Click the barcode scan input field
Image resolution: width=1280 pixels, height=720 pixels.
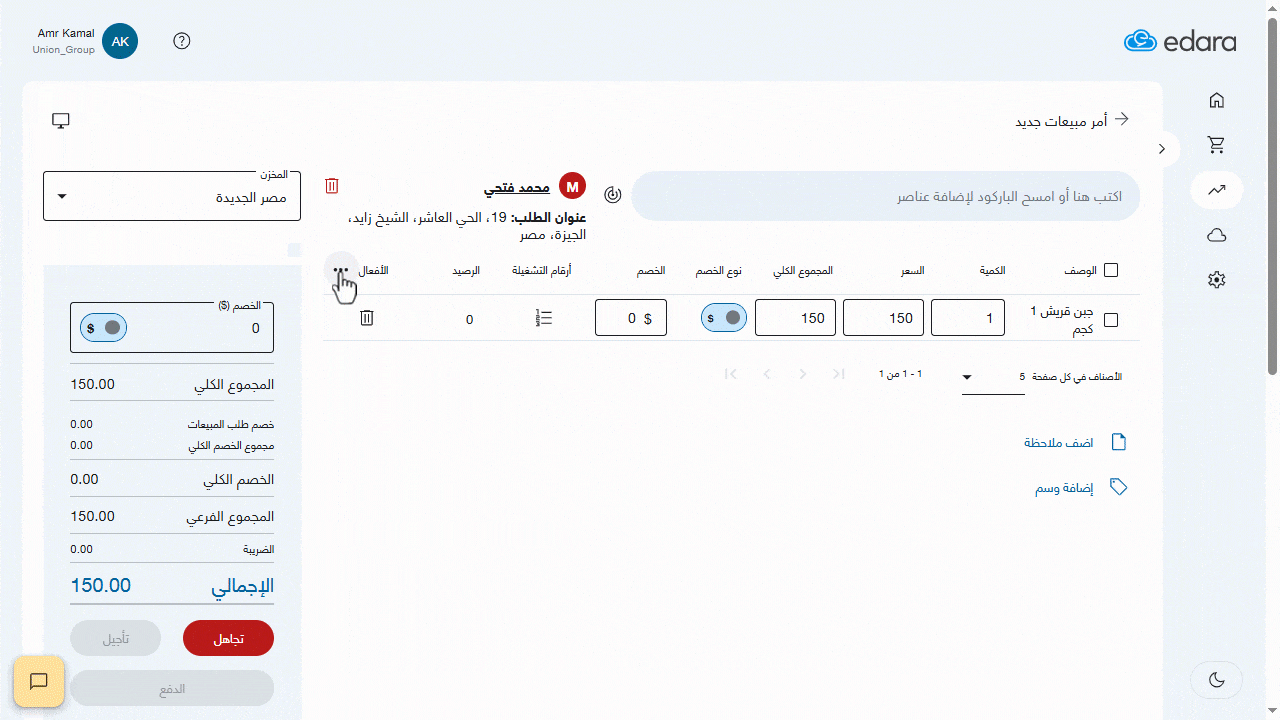point(885,196)
